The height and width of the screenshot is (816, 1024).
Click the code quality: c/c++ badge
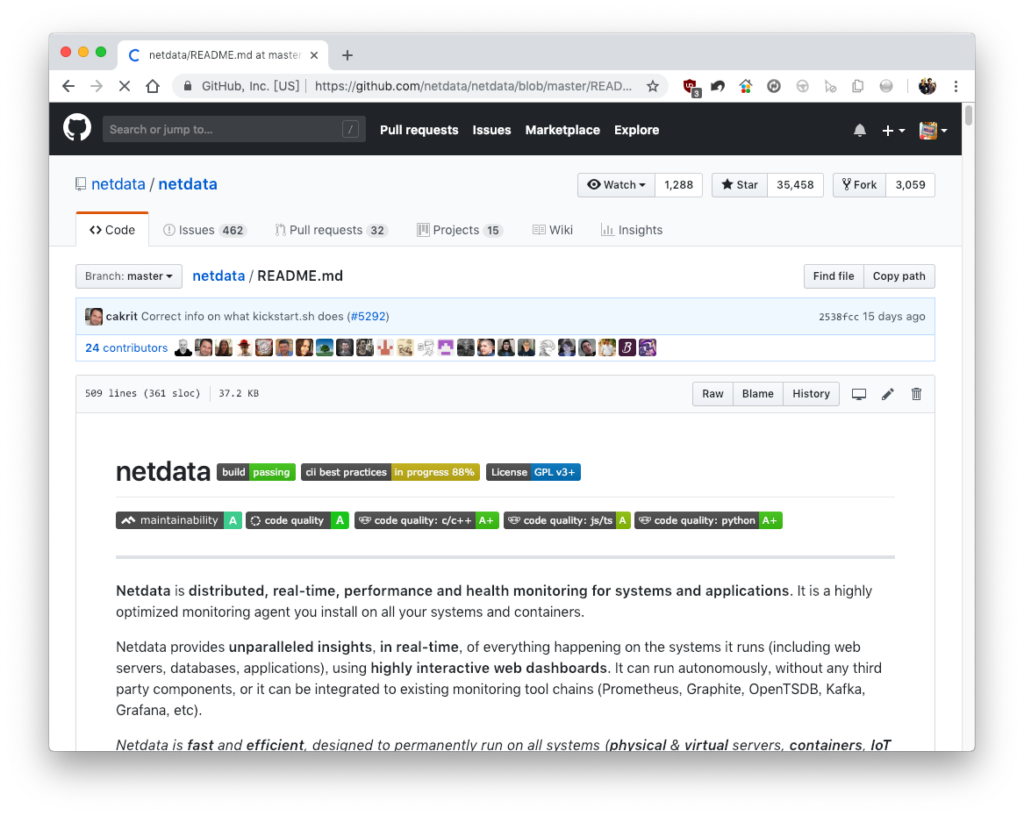(x=426, y=520)
